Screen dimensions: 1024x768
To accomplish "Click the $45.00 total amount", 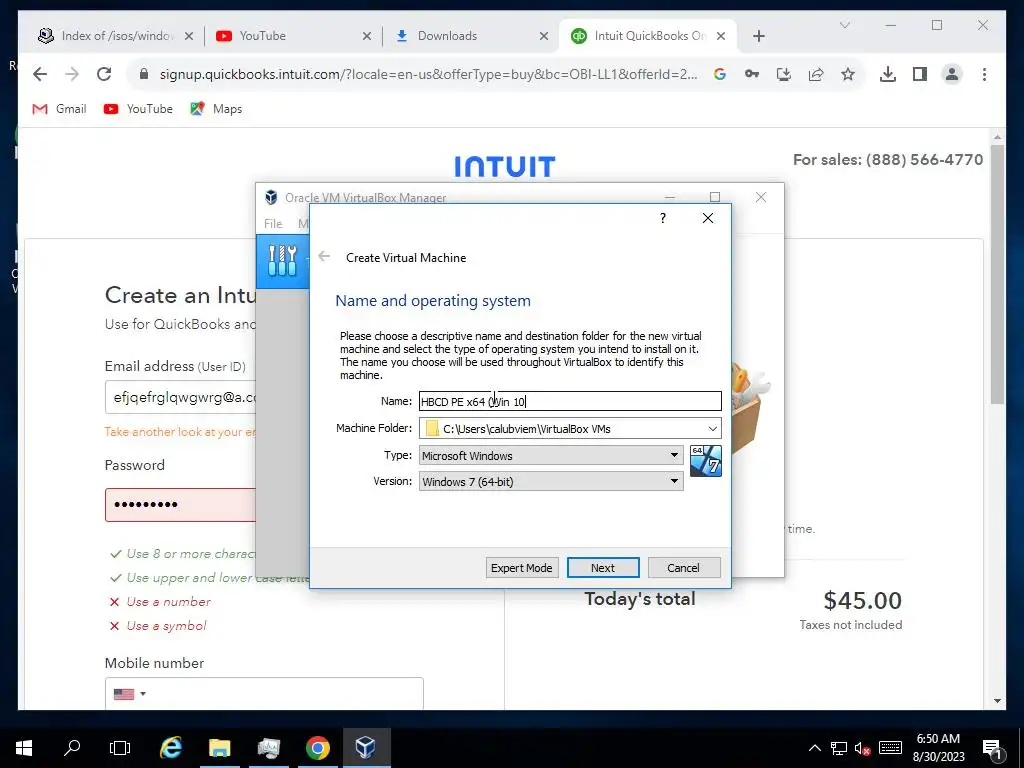I will click(x=862, y=600).
